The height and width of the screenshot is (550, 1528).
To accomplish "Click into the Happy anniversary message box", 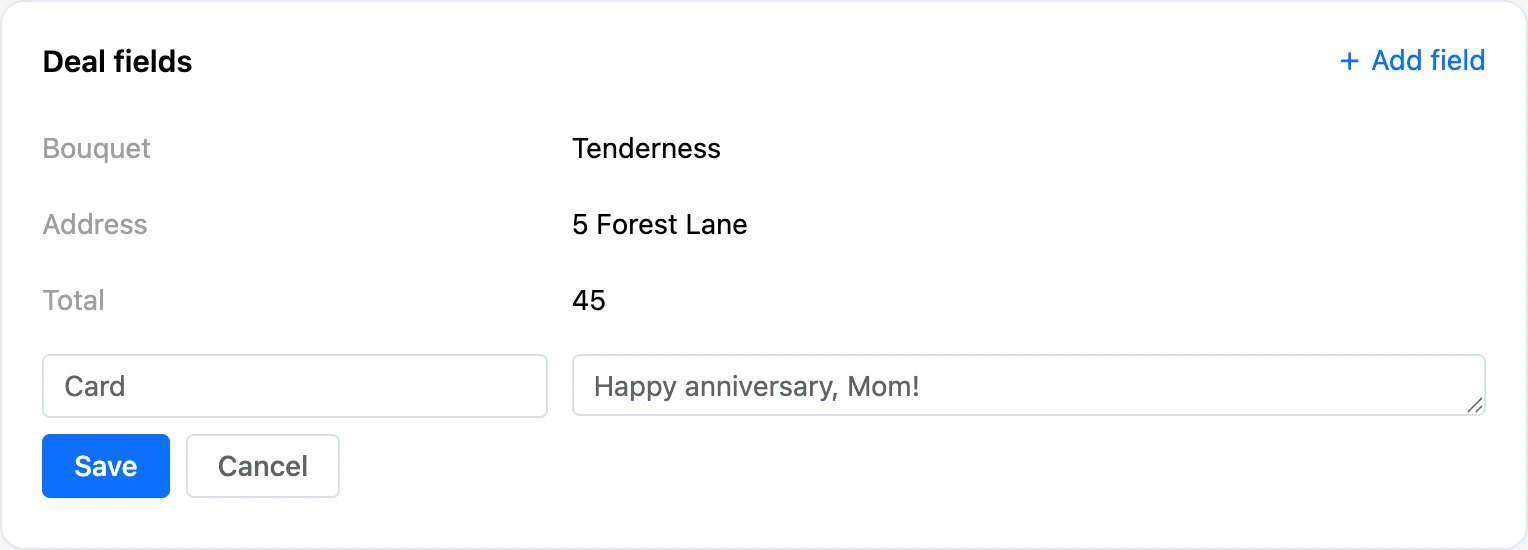I will click(x=1028, y=385).
